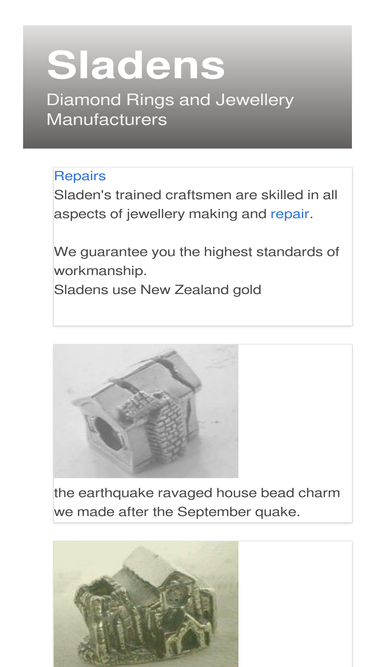Open the blue Repairs heading link

(80, 176)
